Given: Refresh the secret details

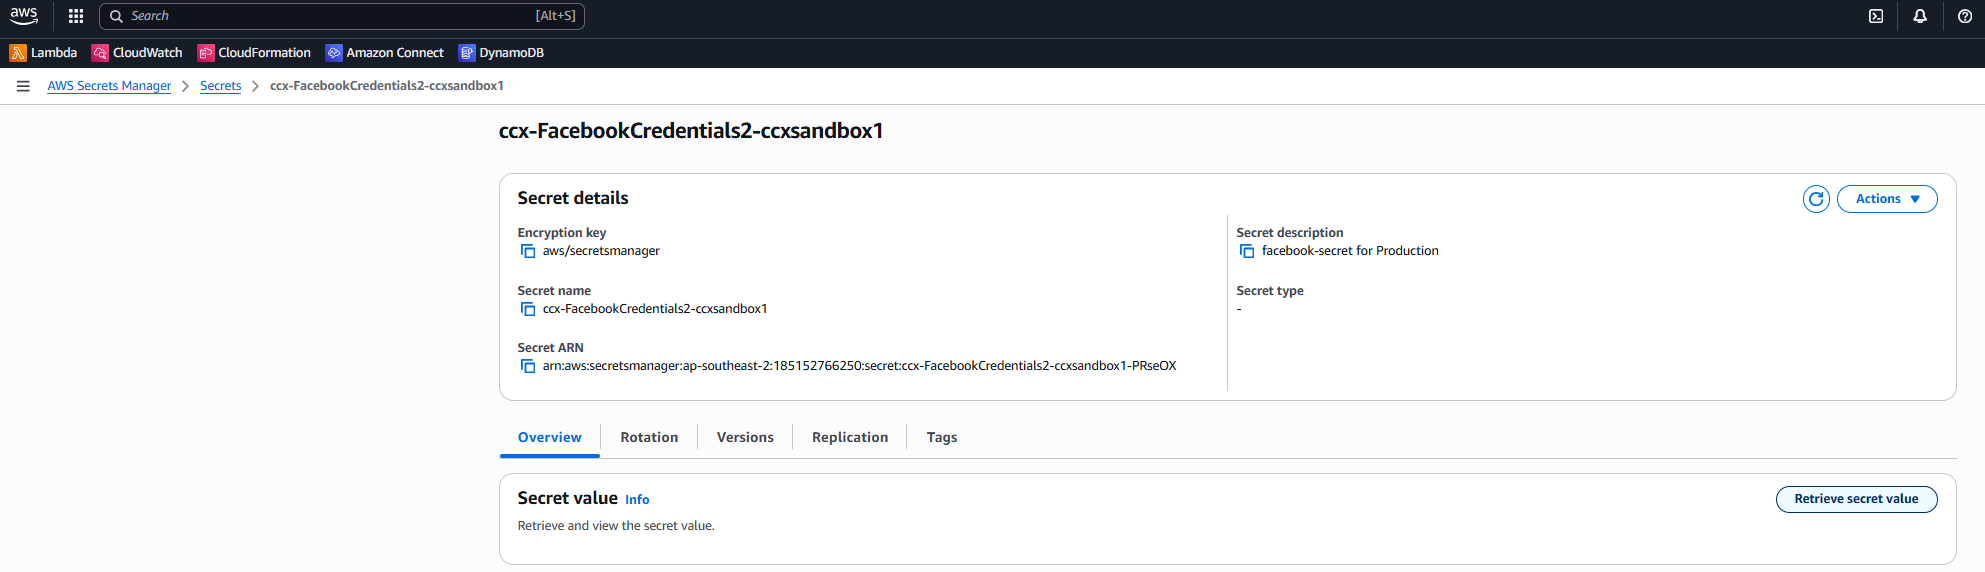Looking at the screenshot, I should [x=1816, y=199].
